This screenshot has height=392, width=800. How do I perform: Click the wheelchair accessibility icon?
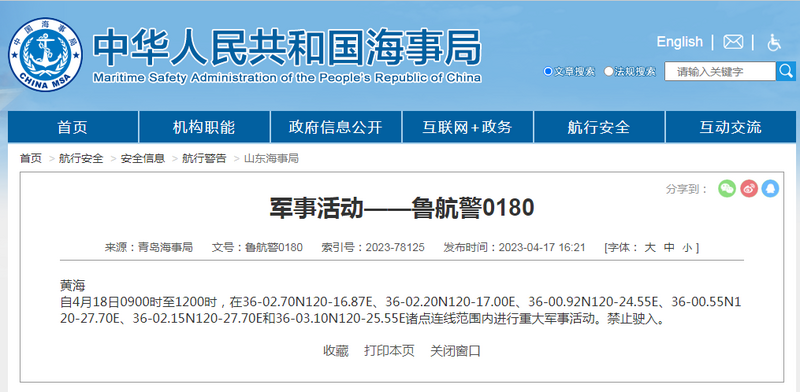click(x=774, y=42)
